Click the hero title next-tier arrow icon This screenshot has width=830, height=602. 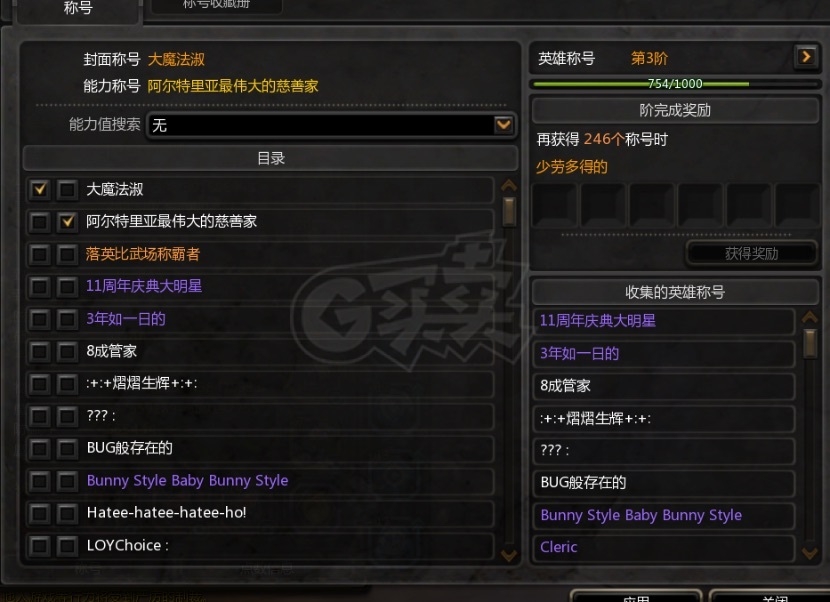pyautogui.click(x=806, y=56)
